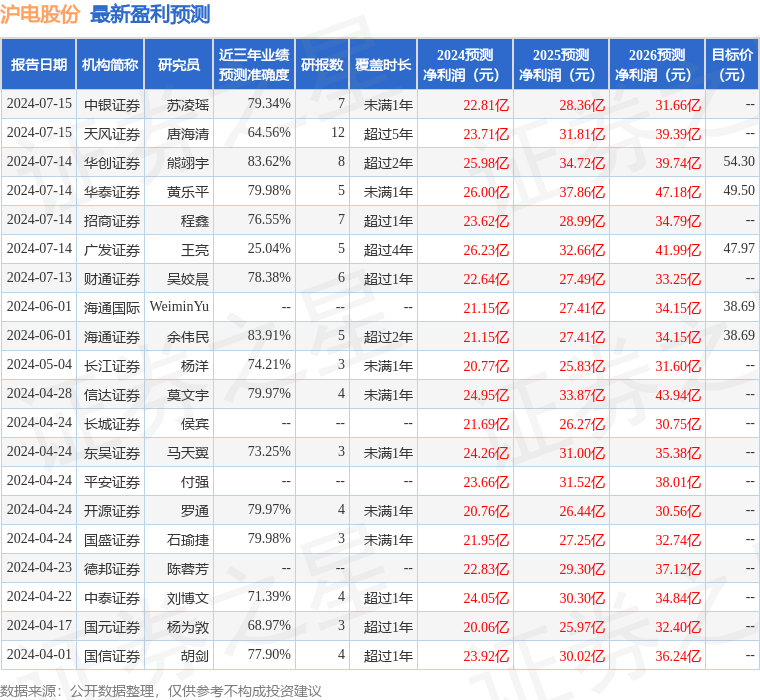Click accuracy value 25.04%
This screenshot has height=700, width=760.
[x=269, y=249]
